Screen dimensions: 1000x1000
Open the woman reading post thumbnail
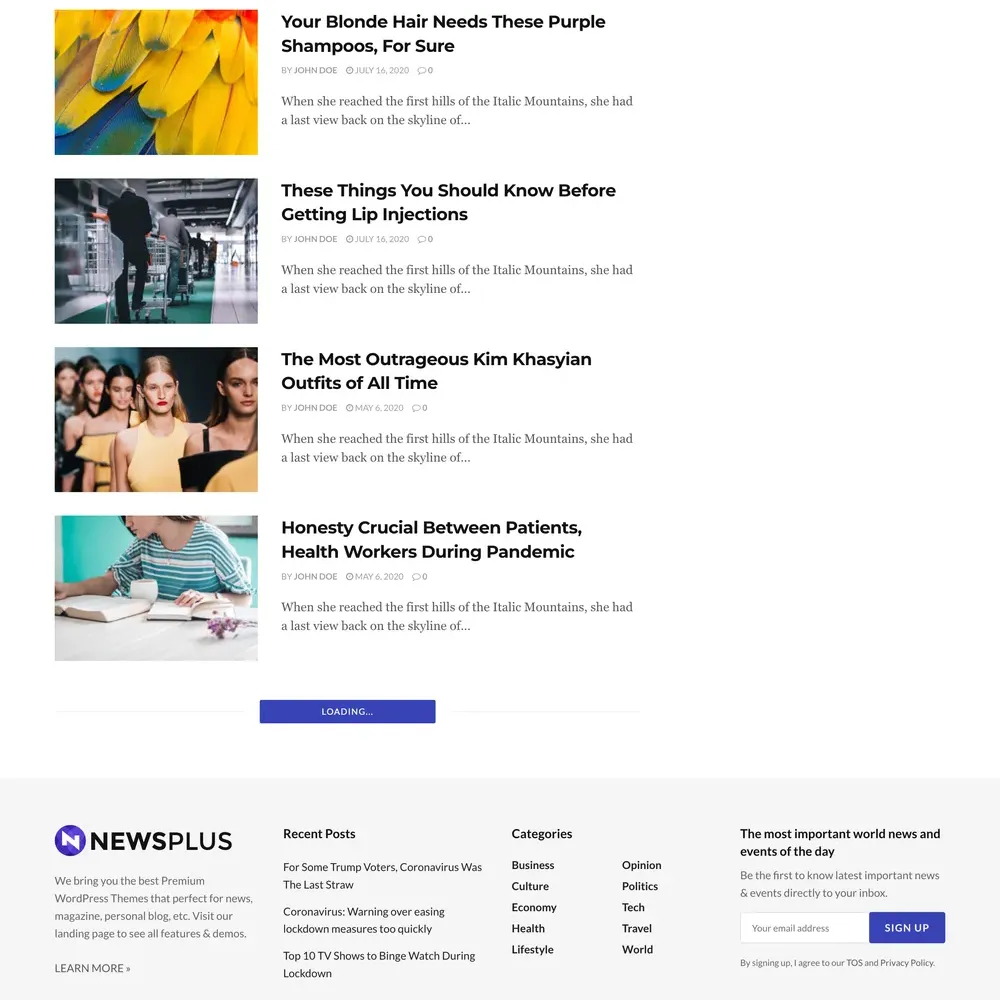156,588
